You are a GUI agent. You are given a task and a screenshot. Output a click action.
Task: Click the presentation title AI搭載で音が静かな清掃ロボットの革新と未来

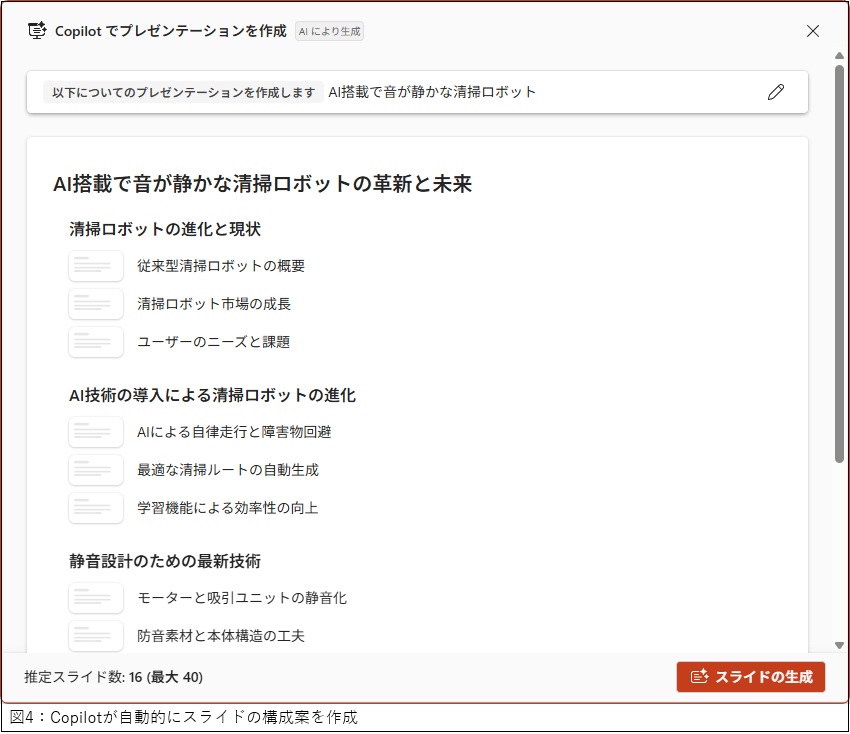[262, 183]
